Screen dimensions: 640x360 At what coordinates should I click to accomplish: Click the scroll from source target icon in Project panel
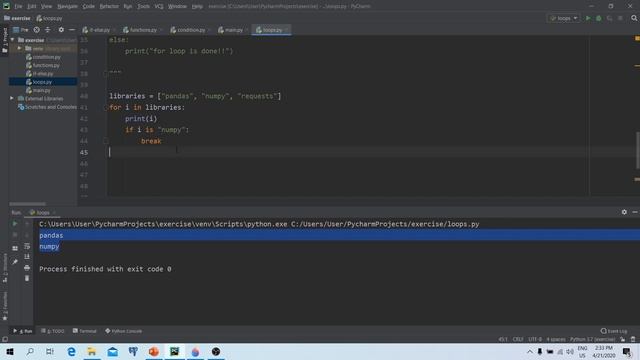tap(36, 30)
